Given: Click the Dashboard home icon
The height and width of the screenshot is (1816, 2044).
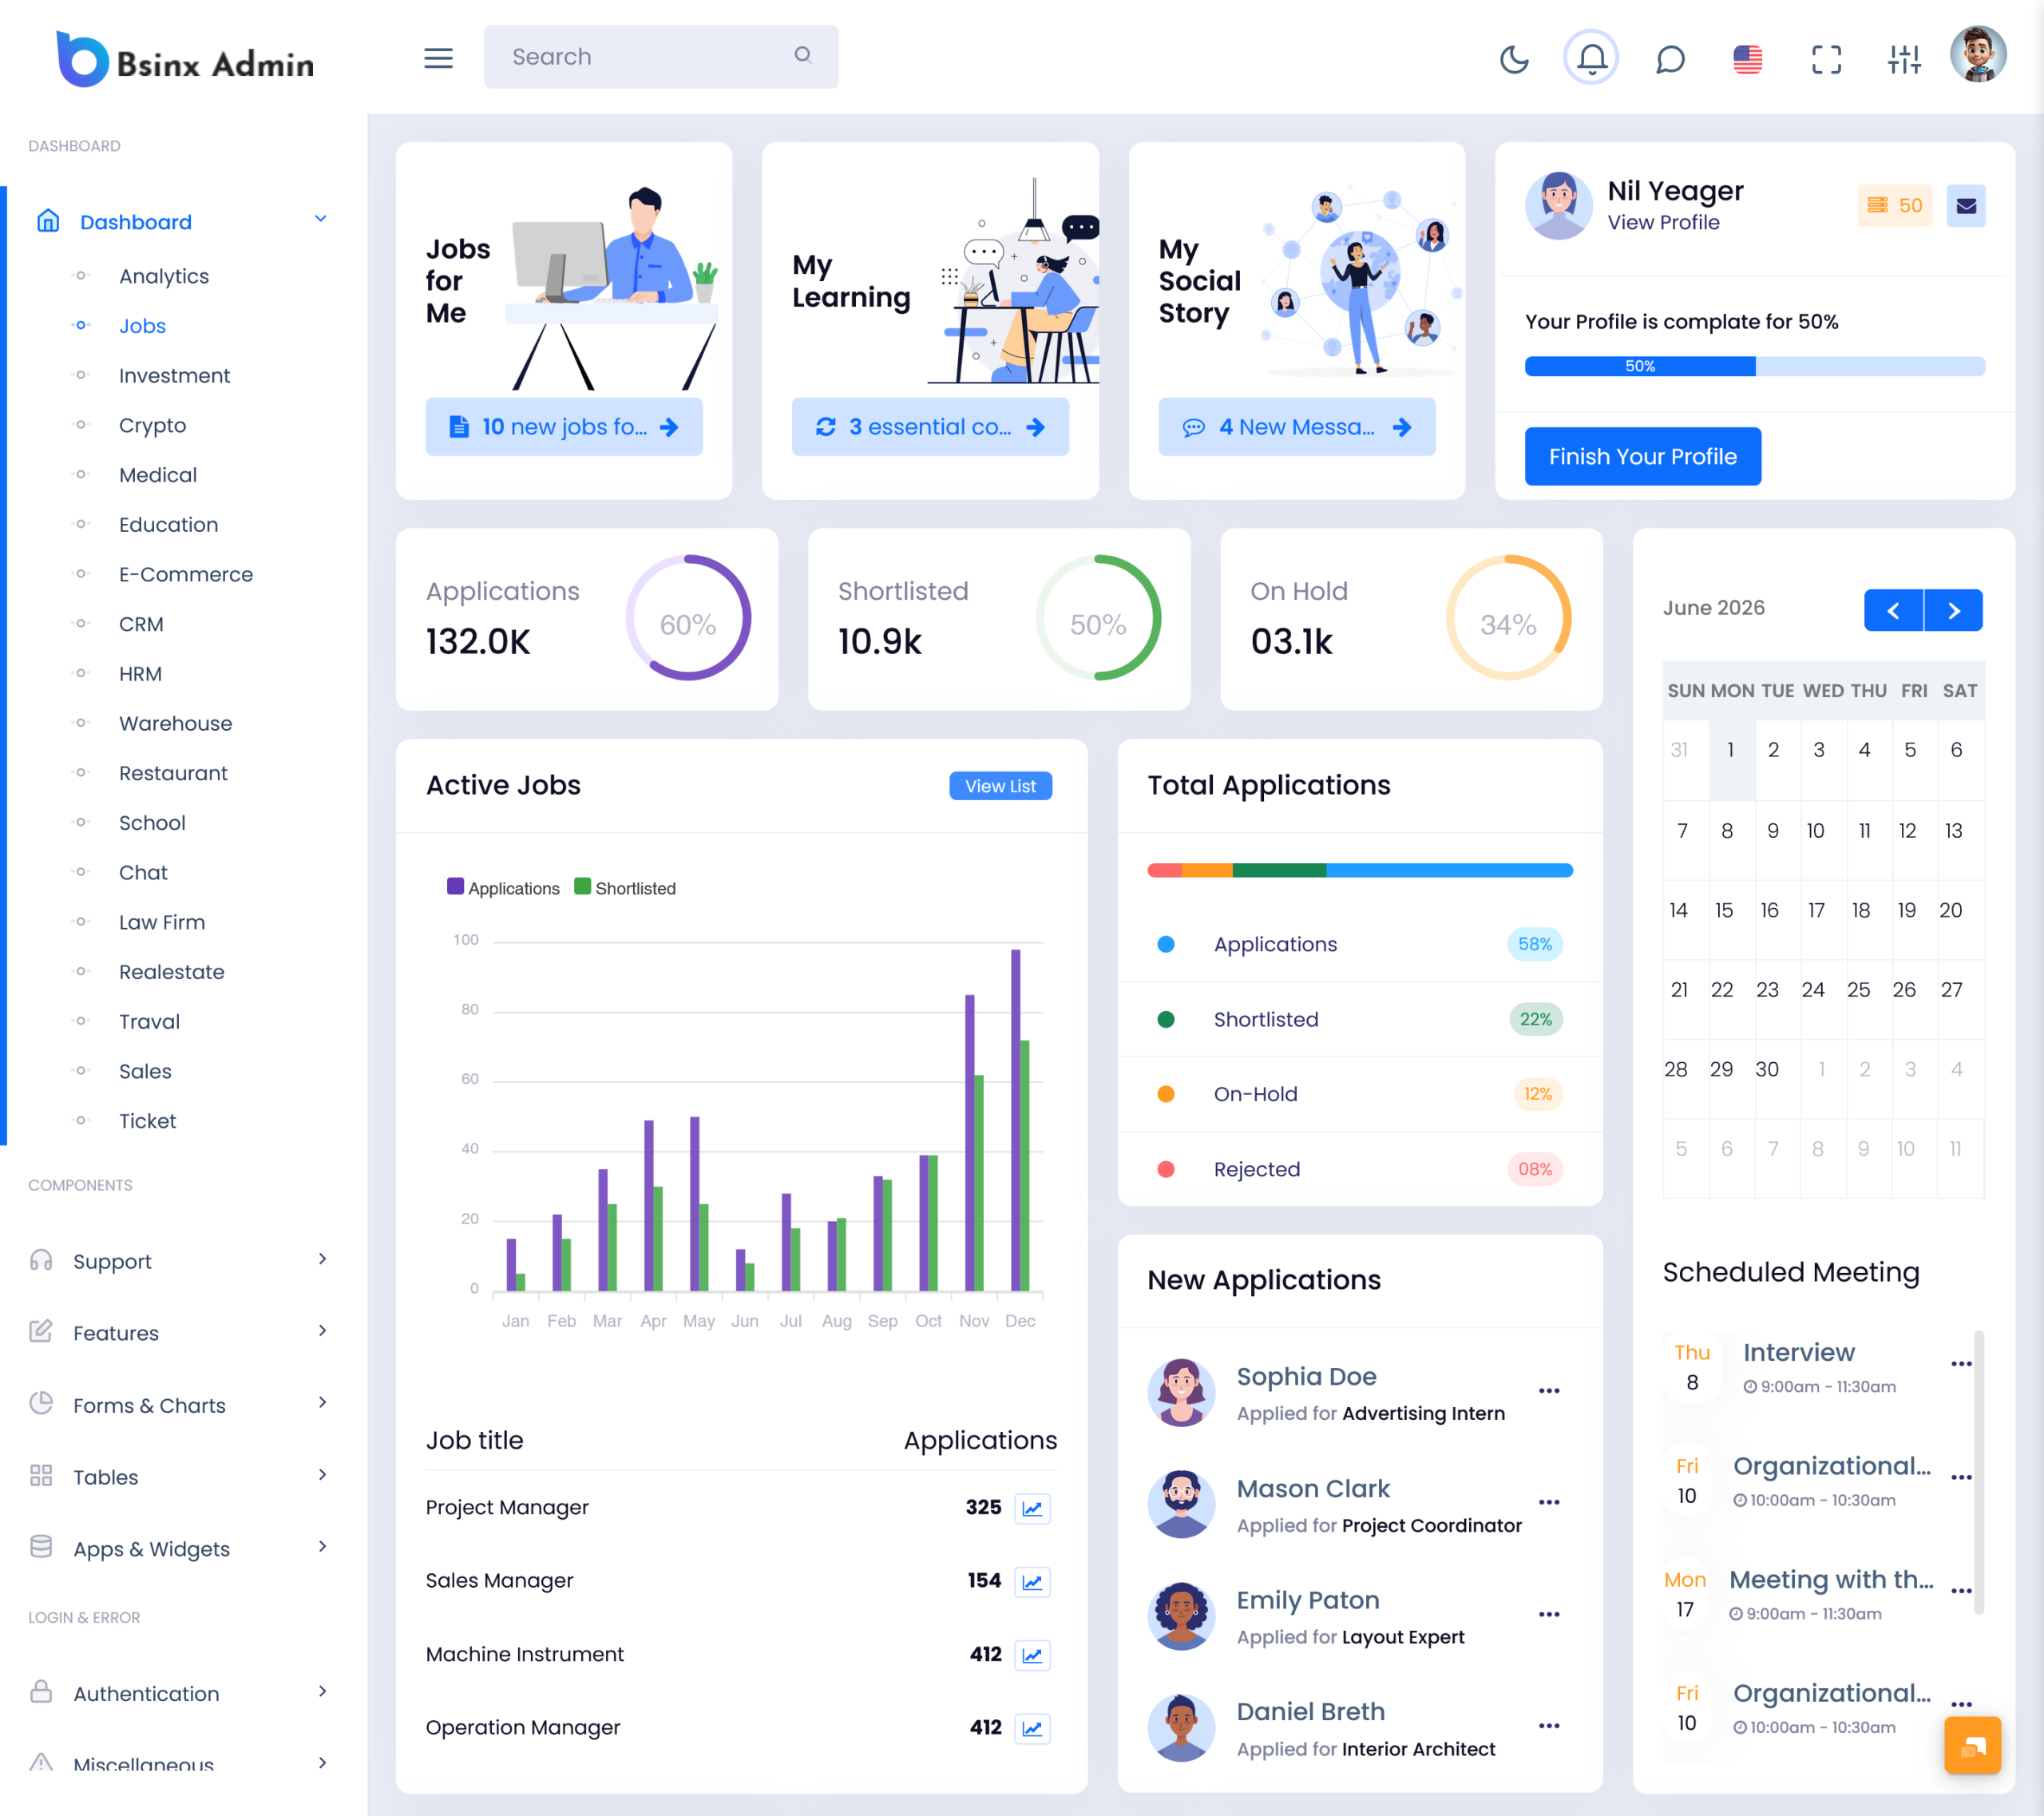Looking at the screenshot, I should [48, 221].
